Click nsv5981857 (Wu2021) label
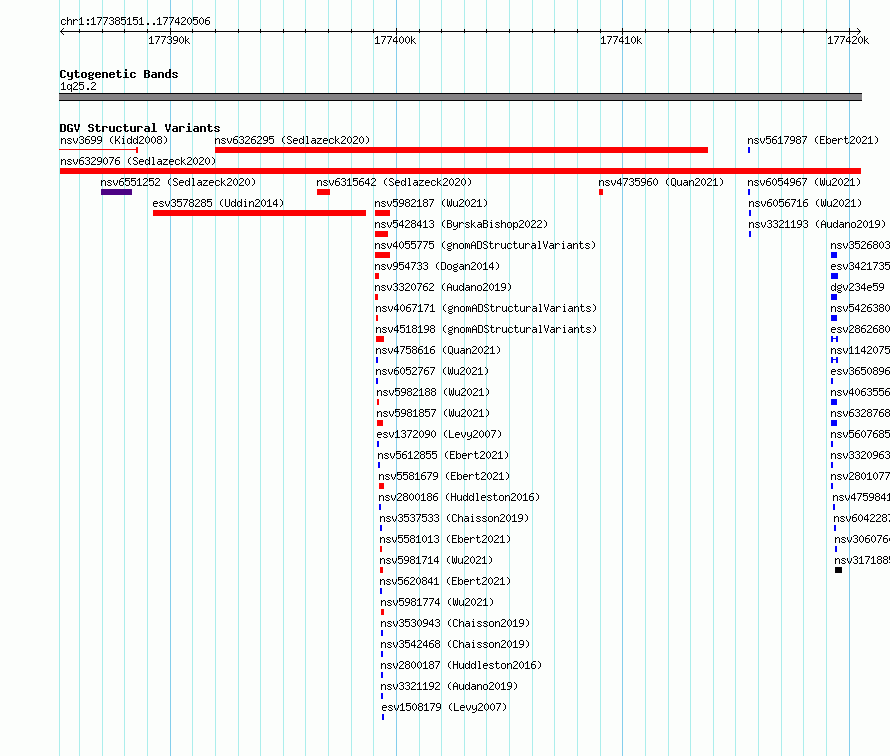Image resolution: width=890 pixels, height=756 pixels. (433, 413)
